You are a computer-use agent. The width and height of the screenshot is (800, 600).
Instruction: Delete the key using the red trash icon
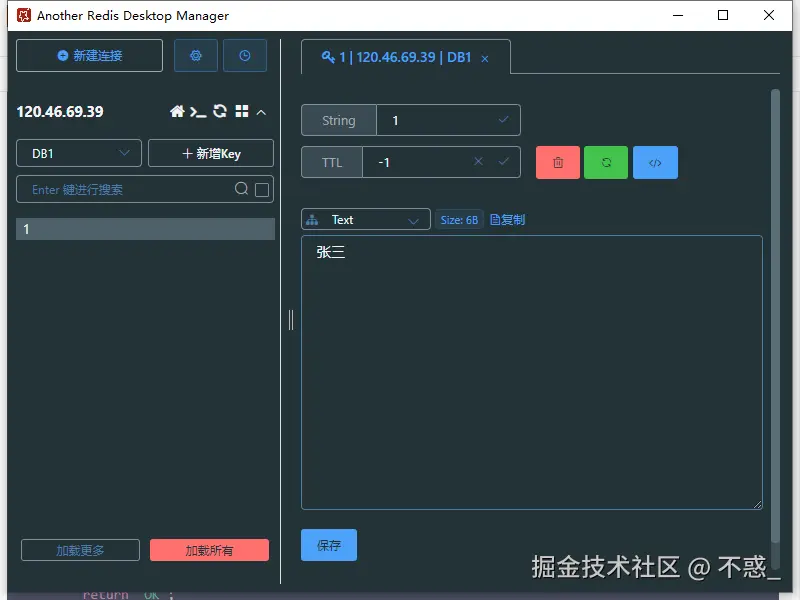[557, 162]
